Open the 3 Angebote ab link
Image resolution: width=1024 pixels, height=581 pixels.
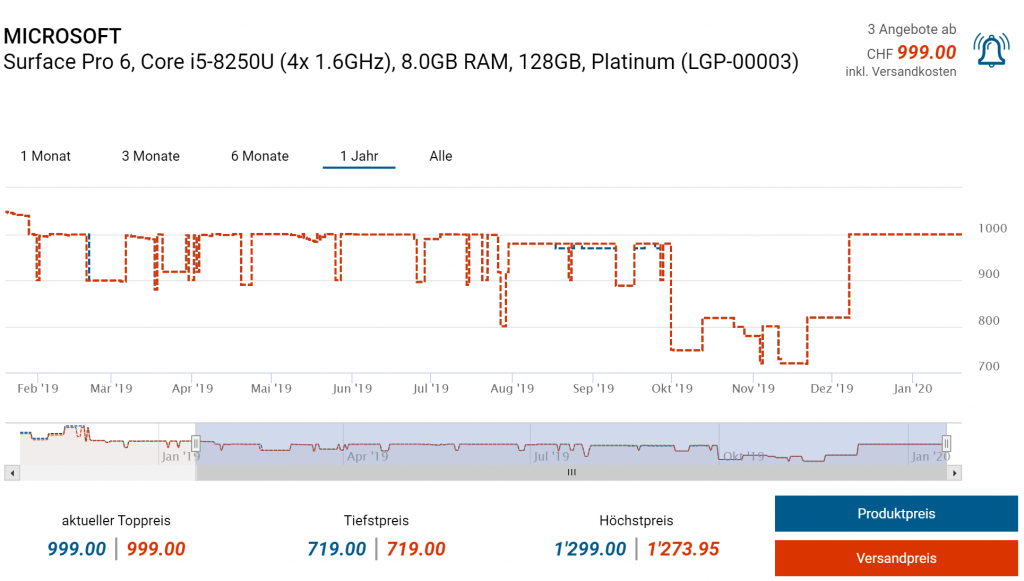(x=911, y=30)
